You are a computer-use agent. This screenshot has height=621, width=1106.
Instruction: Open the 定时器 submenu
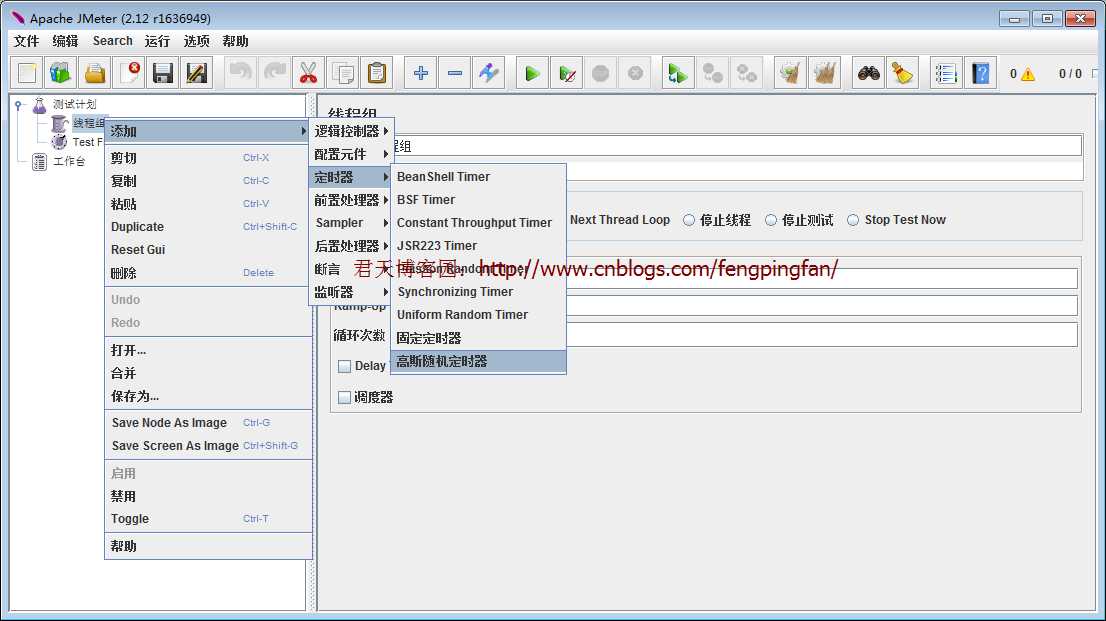pyautogui.click(x=351, y=177)
